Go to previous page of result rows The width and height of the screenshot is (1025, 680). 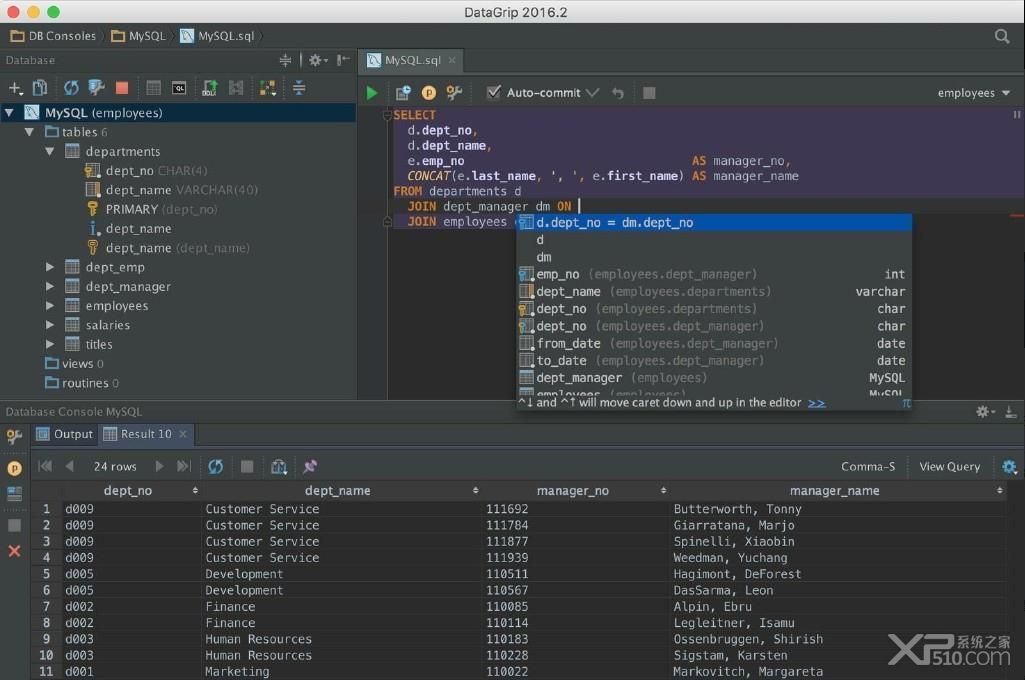coord(69,466)
